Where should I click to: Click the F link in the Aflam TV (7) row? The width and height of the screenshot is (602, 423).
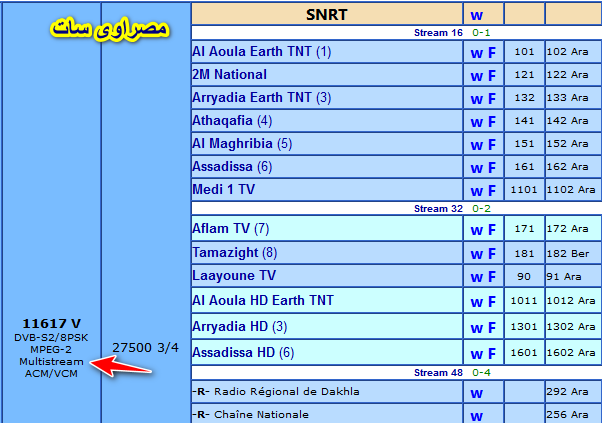click(x=492, y=230)
